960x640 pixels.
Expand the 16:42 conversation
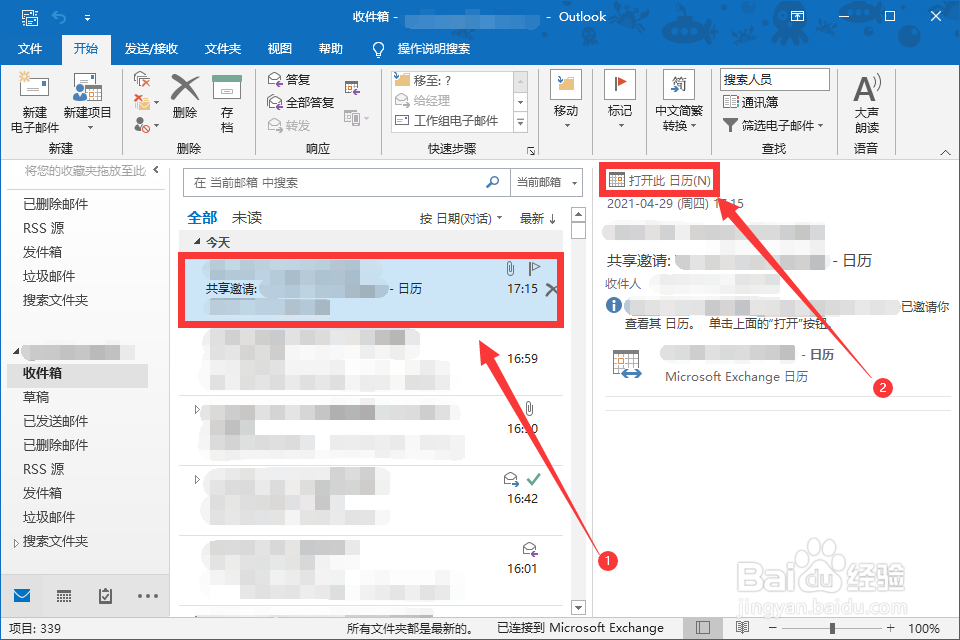click(x=197, y=479)
